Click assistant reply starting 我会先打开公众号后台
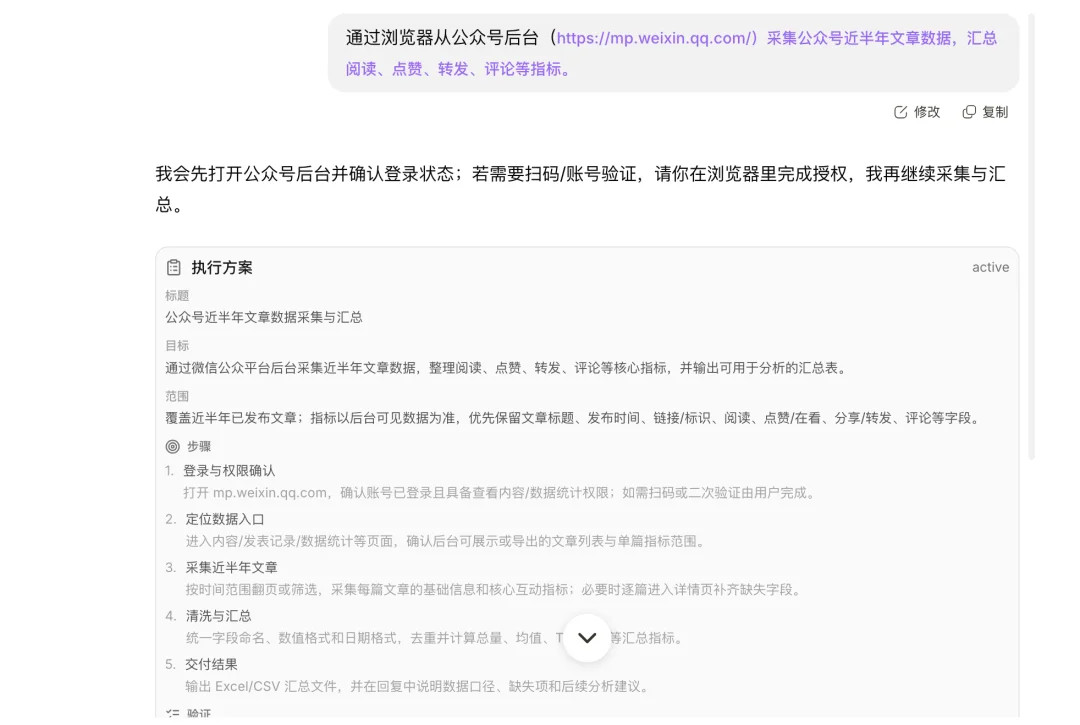 (x=580, y=189)
